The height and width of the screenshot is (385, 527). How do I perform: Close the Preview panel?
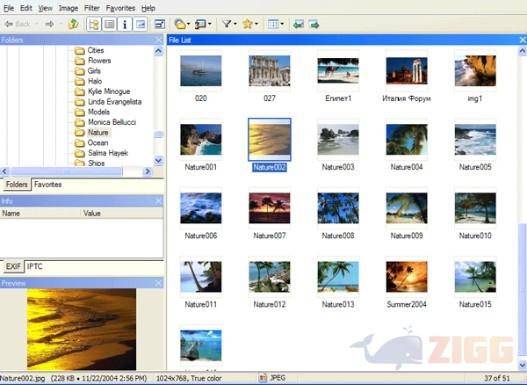[159, 283]
